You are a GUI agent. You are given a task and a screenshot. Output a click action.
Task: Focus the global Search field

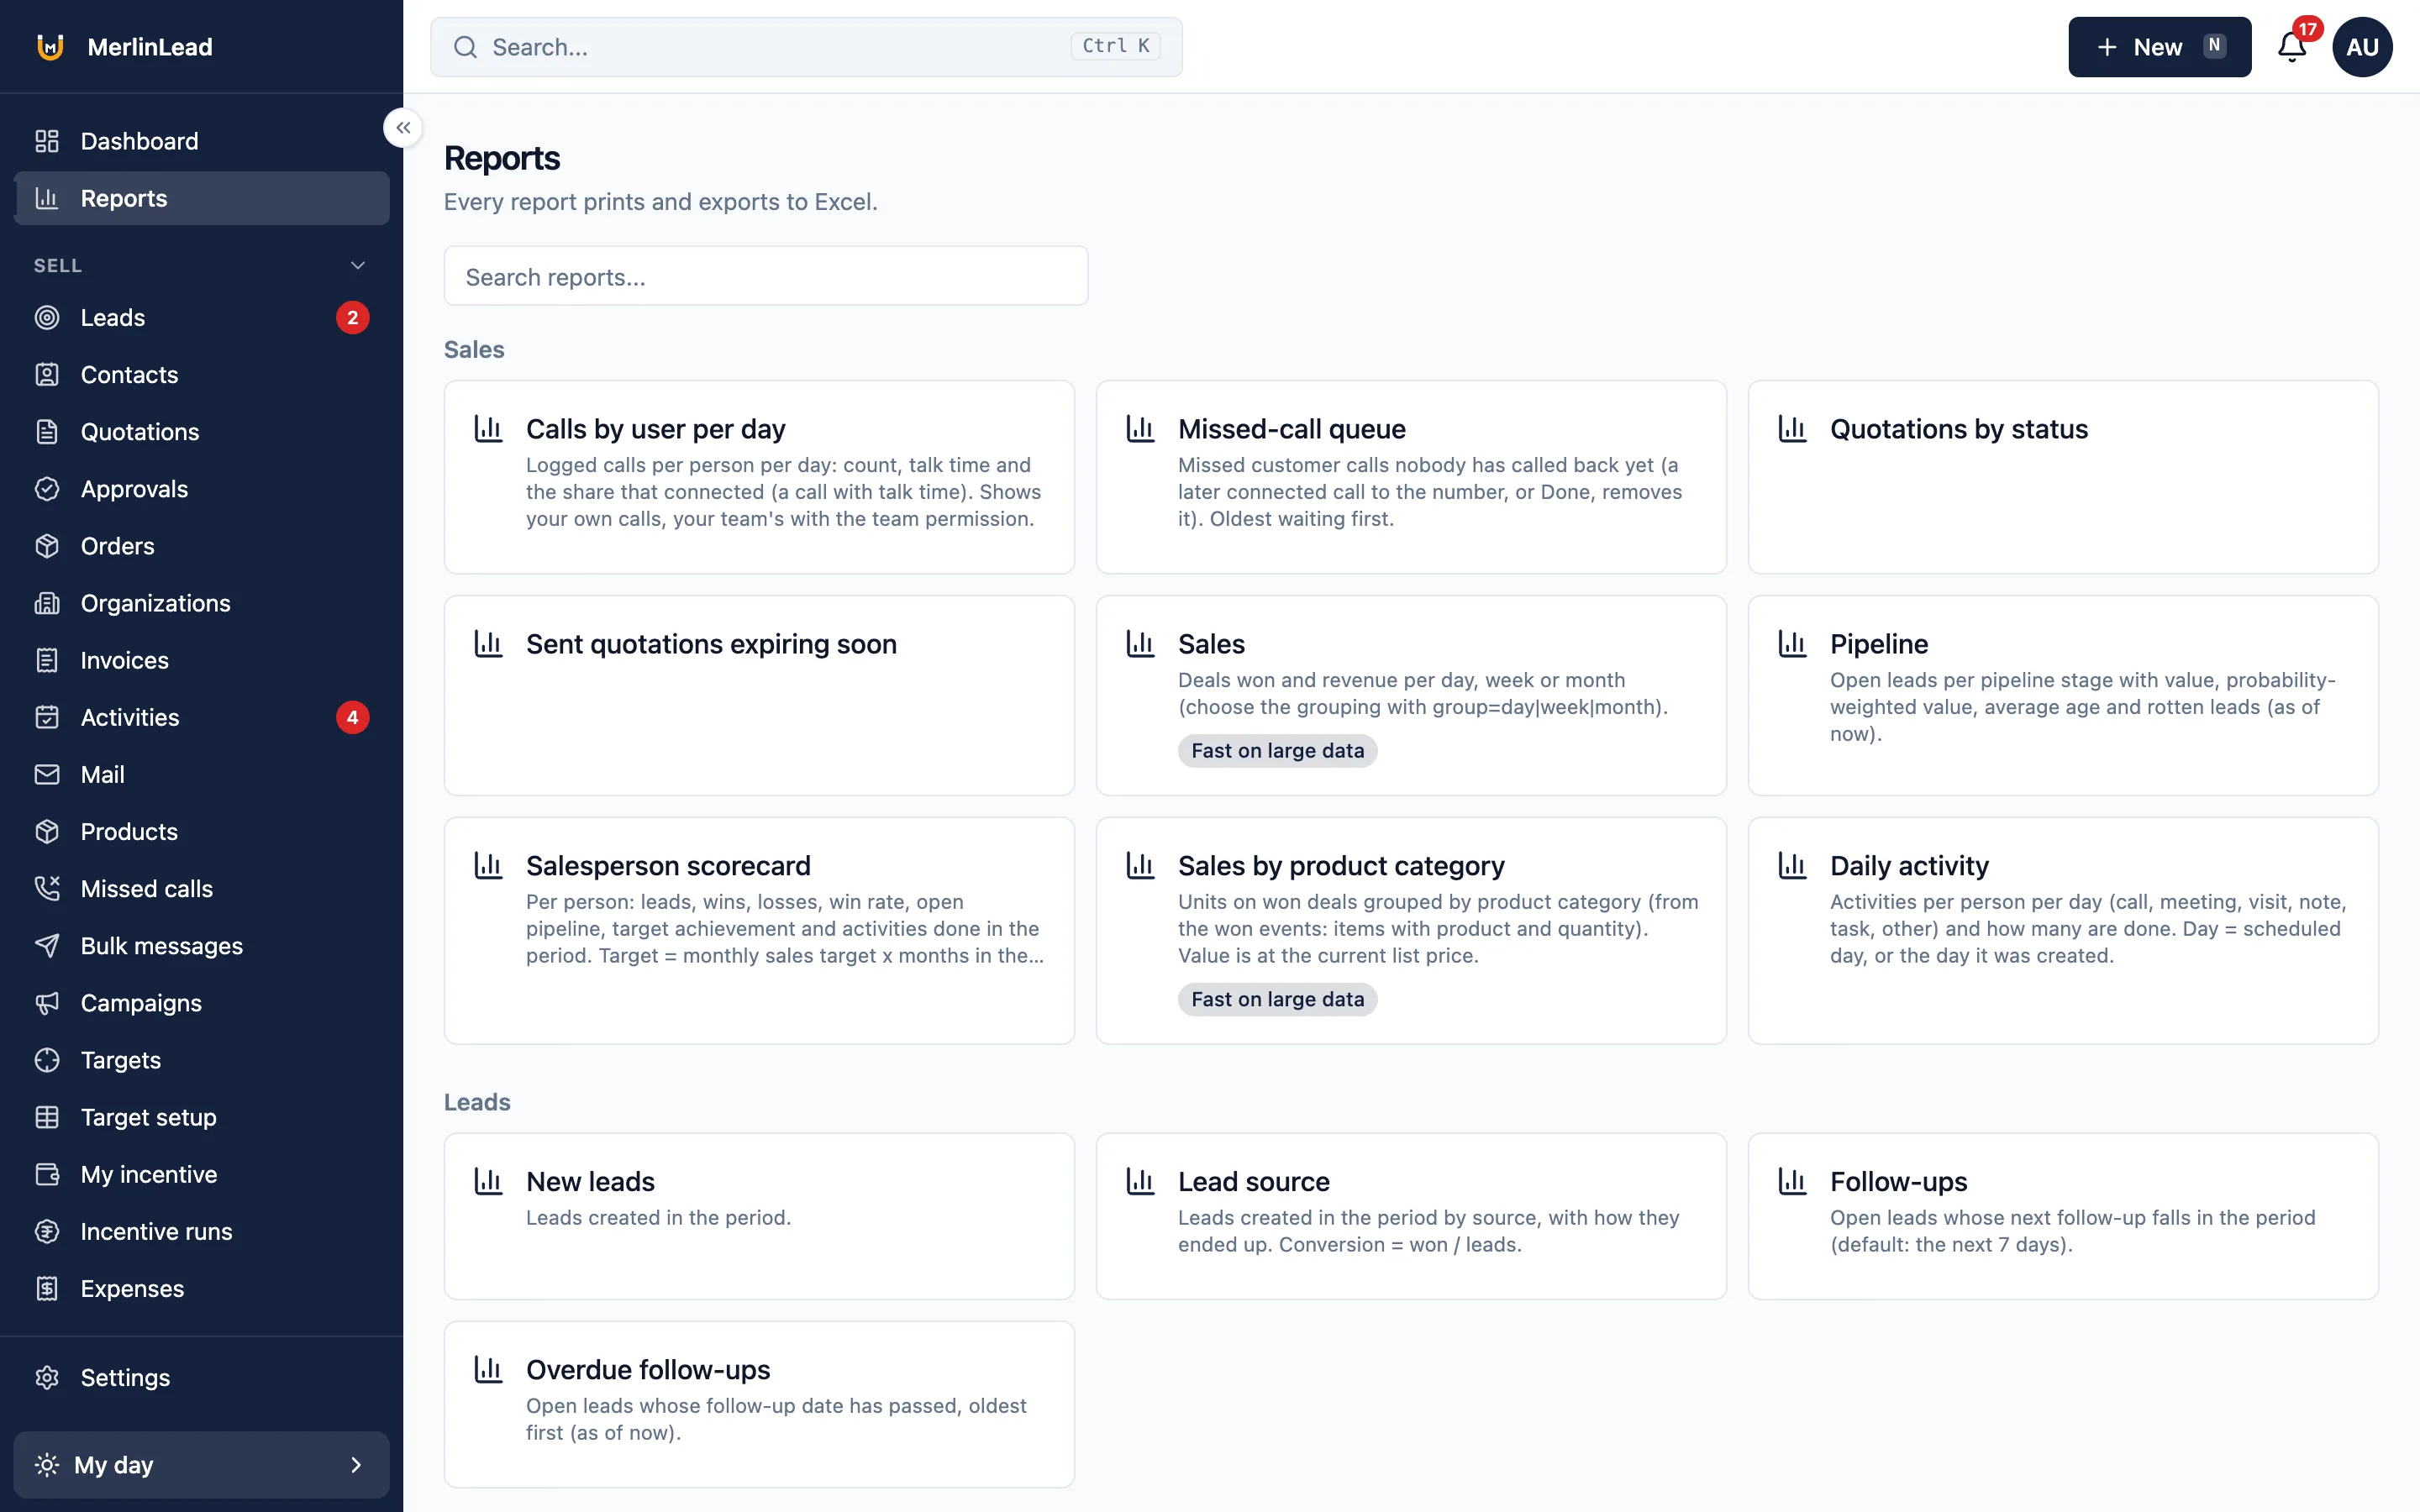pyautogui.click(x=806, y=47)
